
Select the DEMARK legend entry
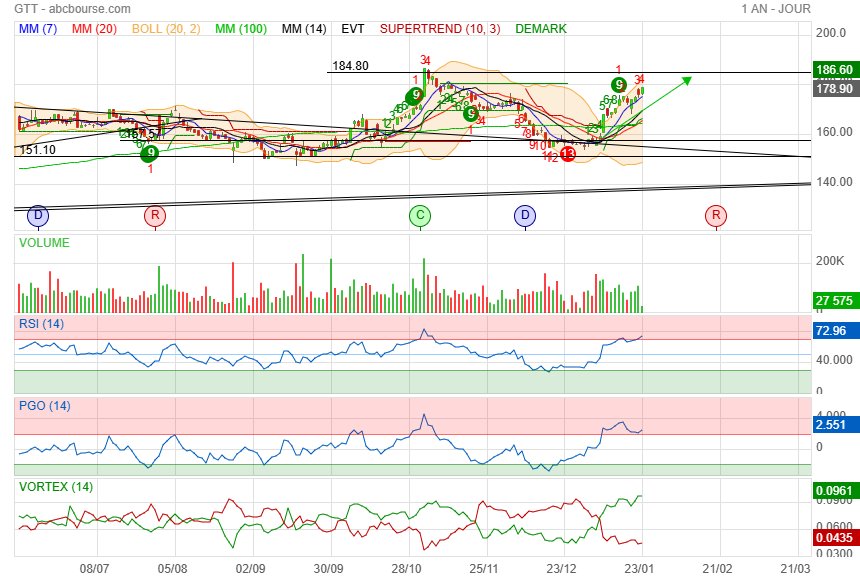point(541,29)
